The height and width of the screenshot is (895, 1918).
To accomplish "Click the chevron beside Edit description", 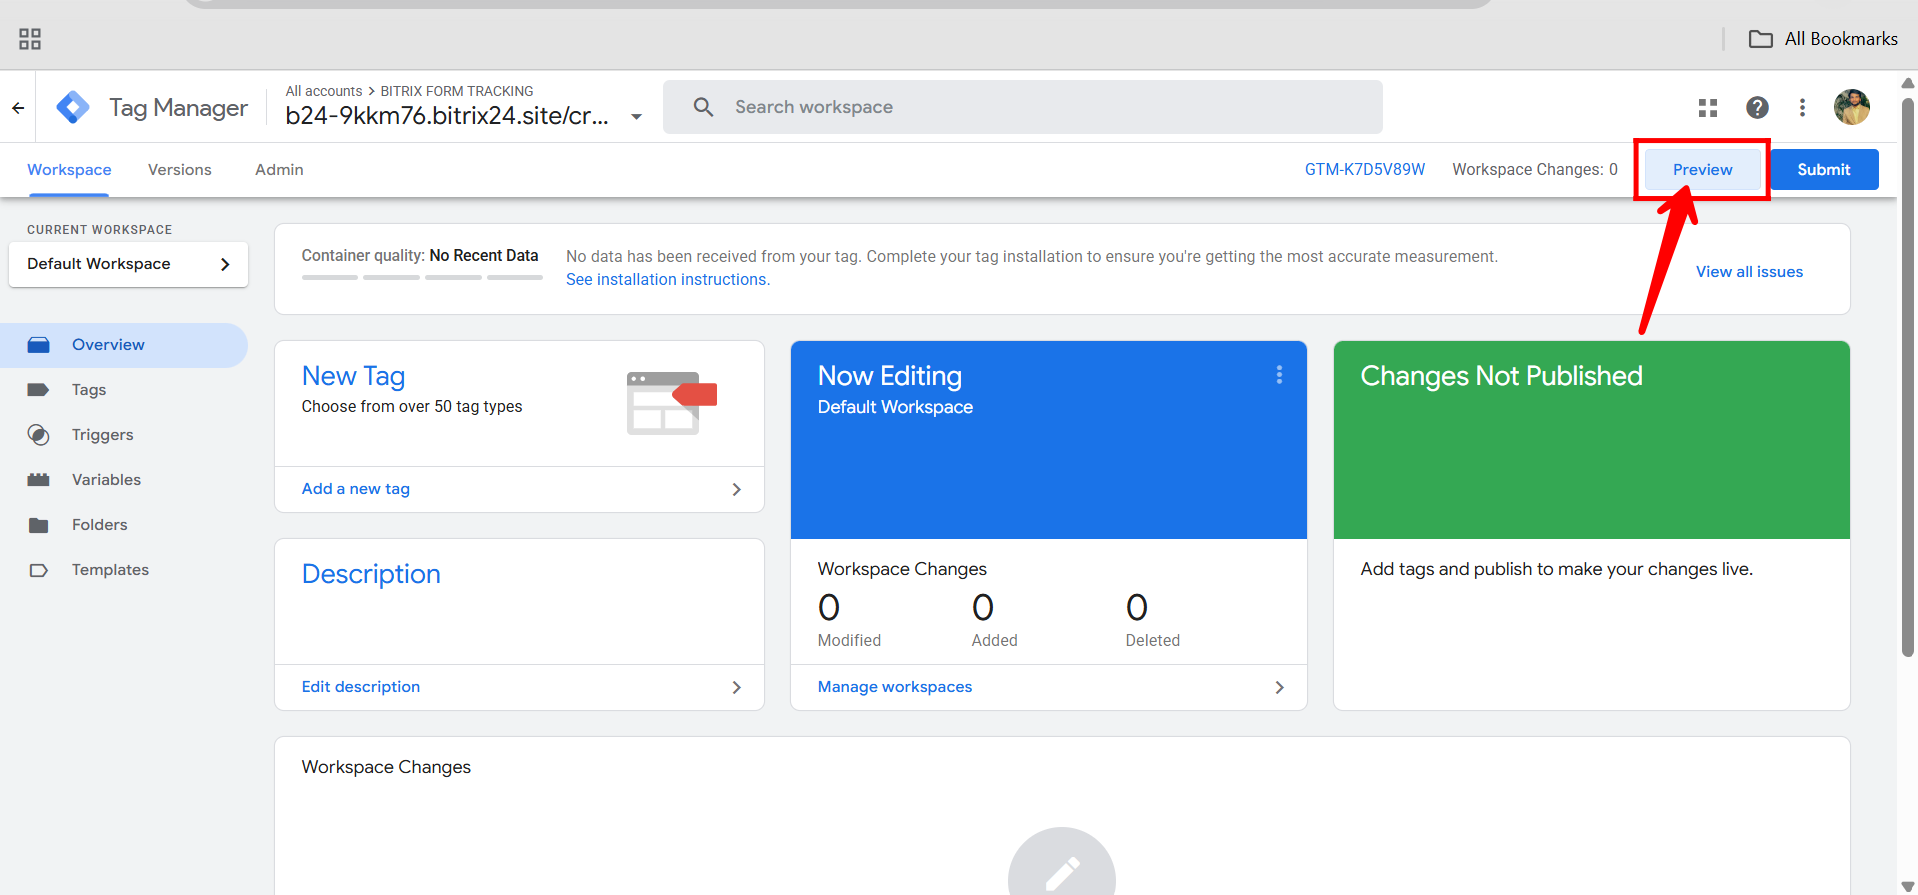I will (x=737, y=687).
